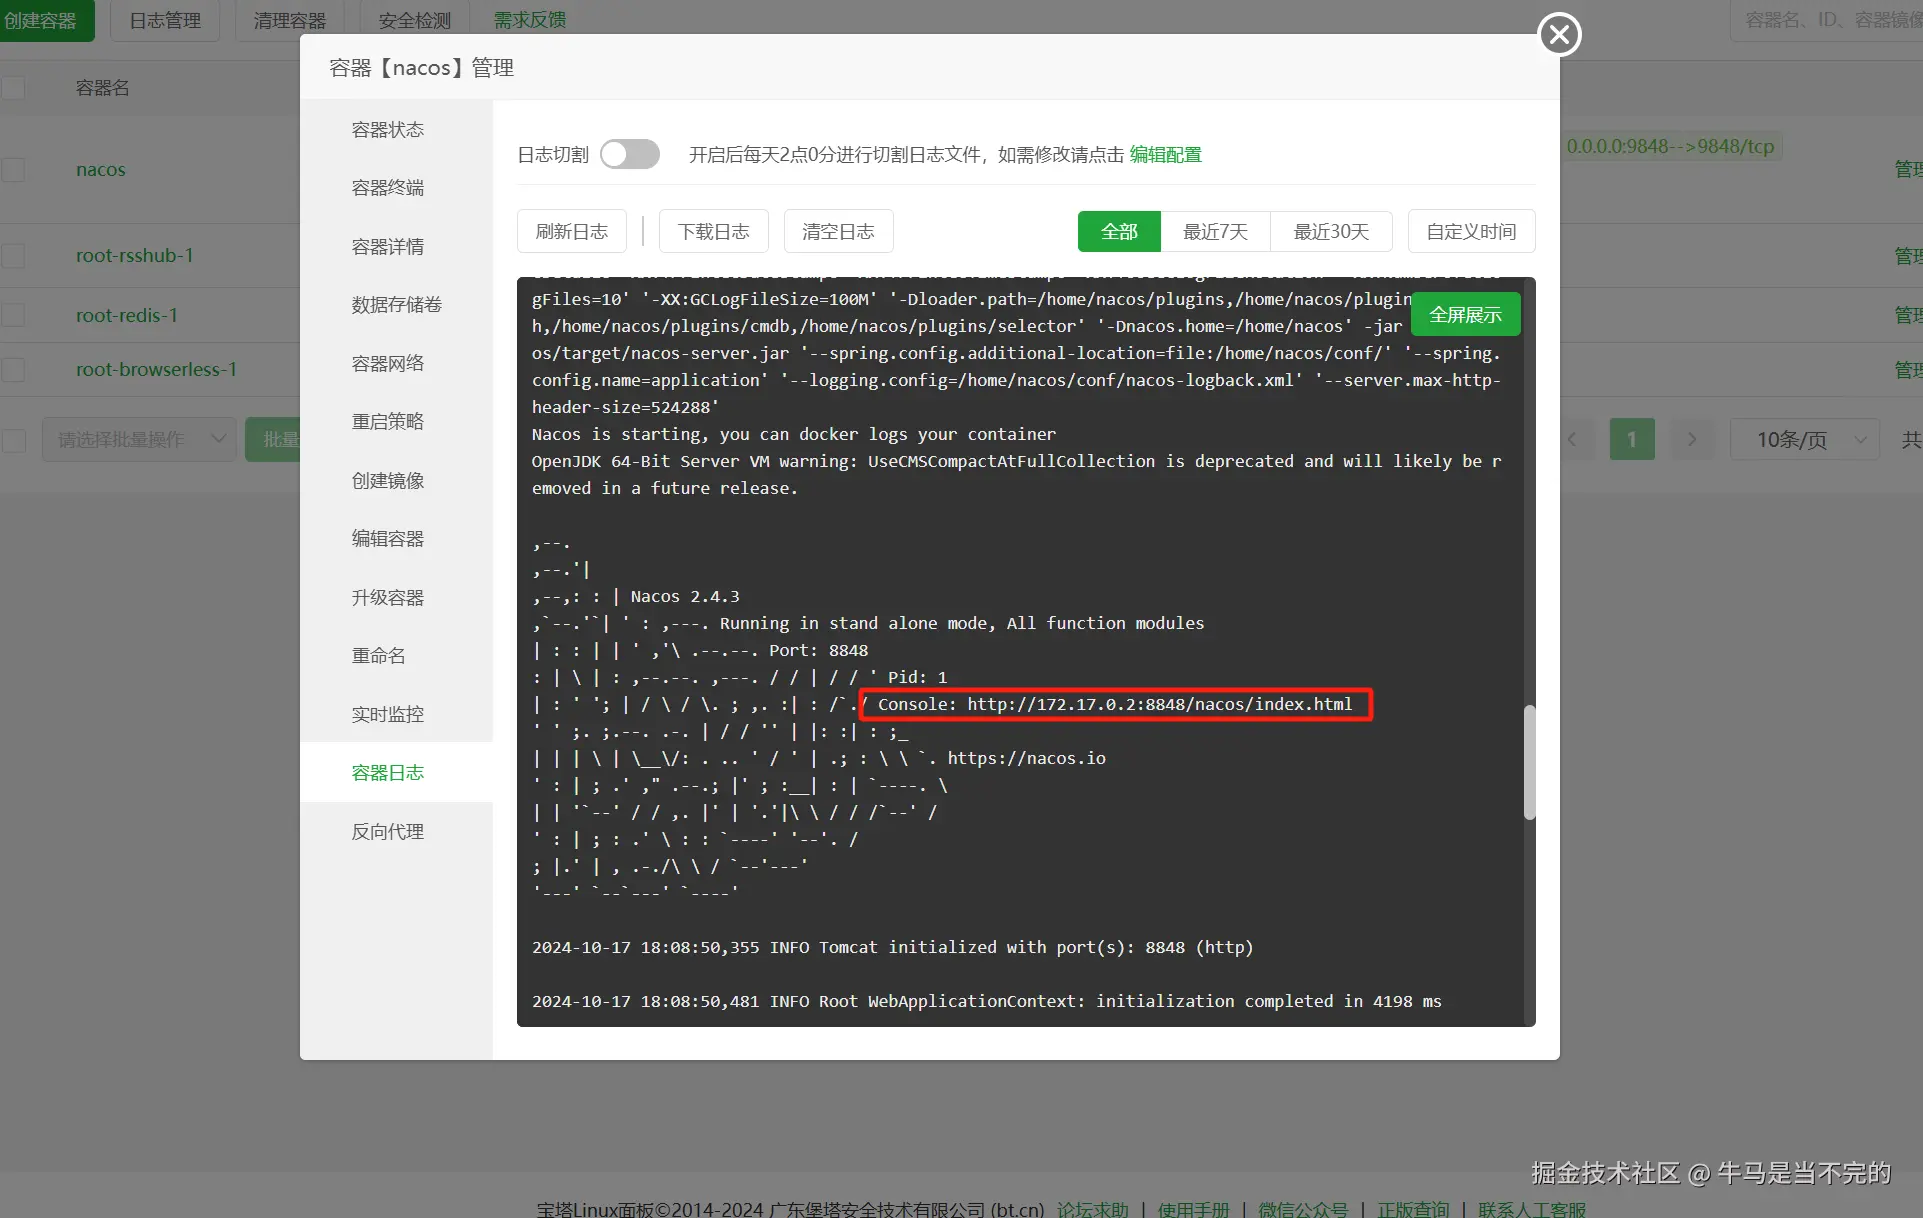Screen dimensions: 1923x1218
Task: Click the 全屏展示 fullscreen log button
Action: [x=1465, y=315]
